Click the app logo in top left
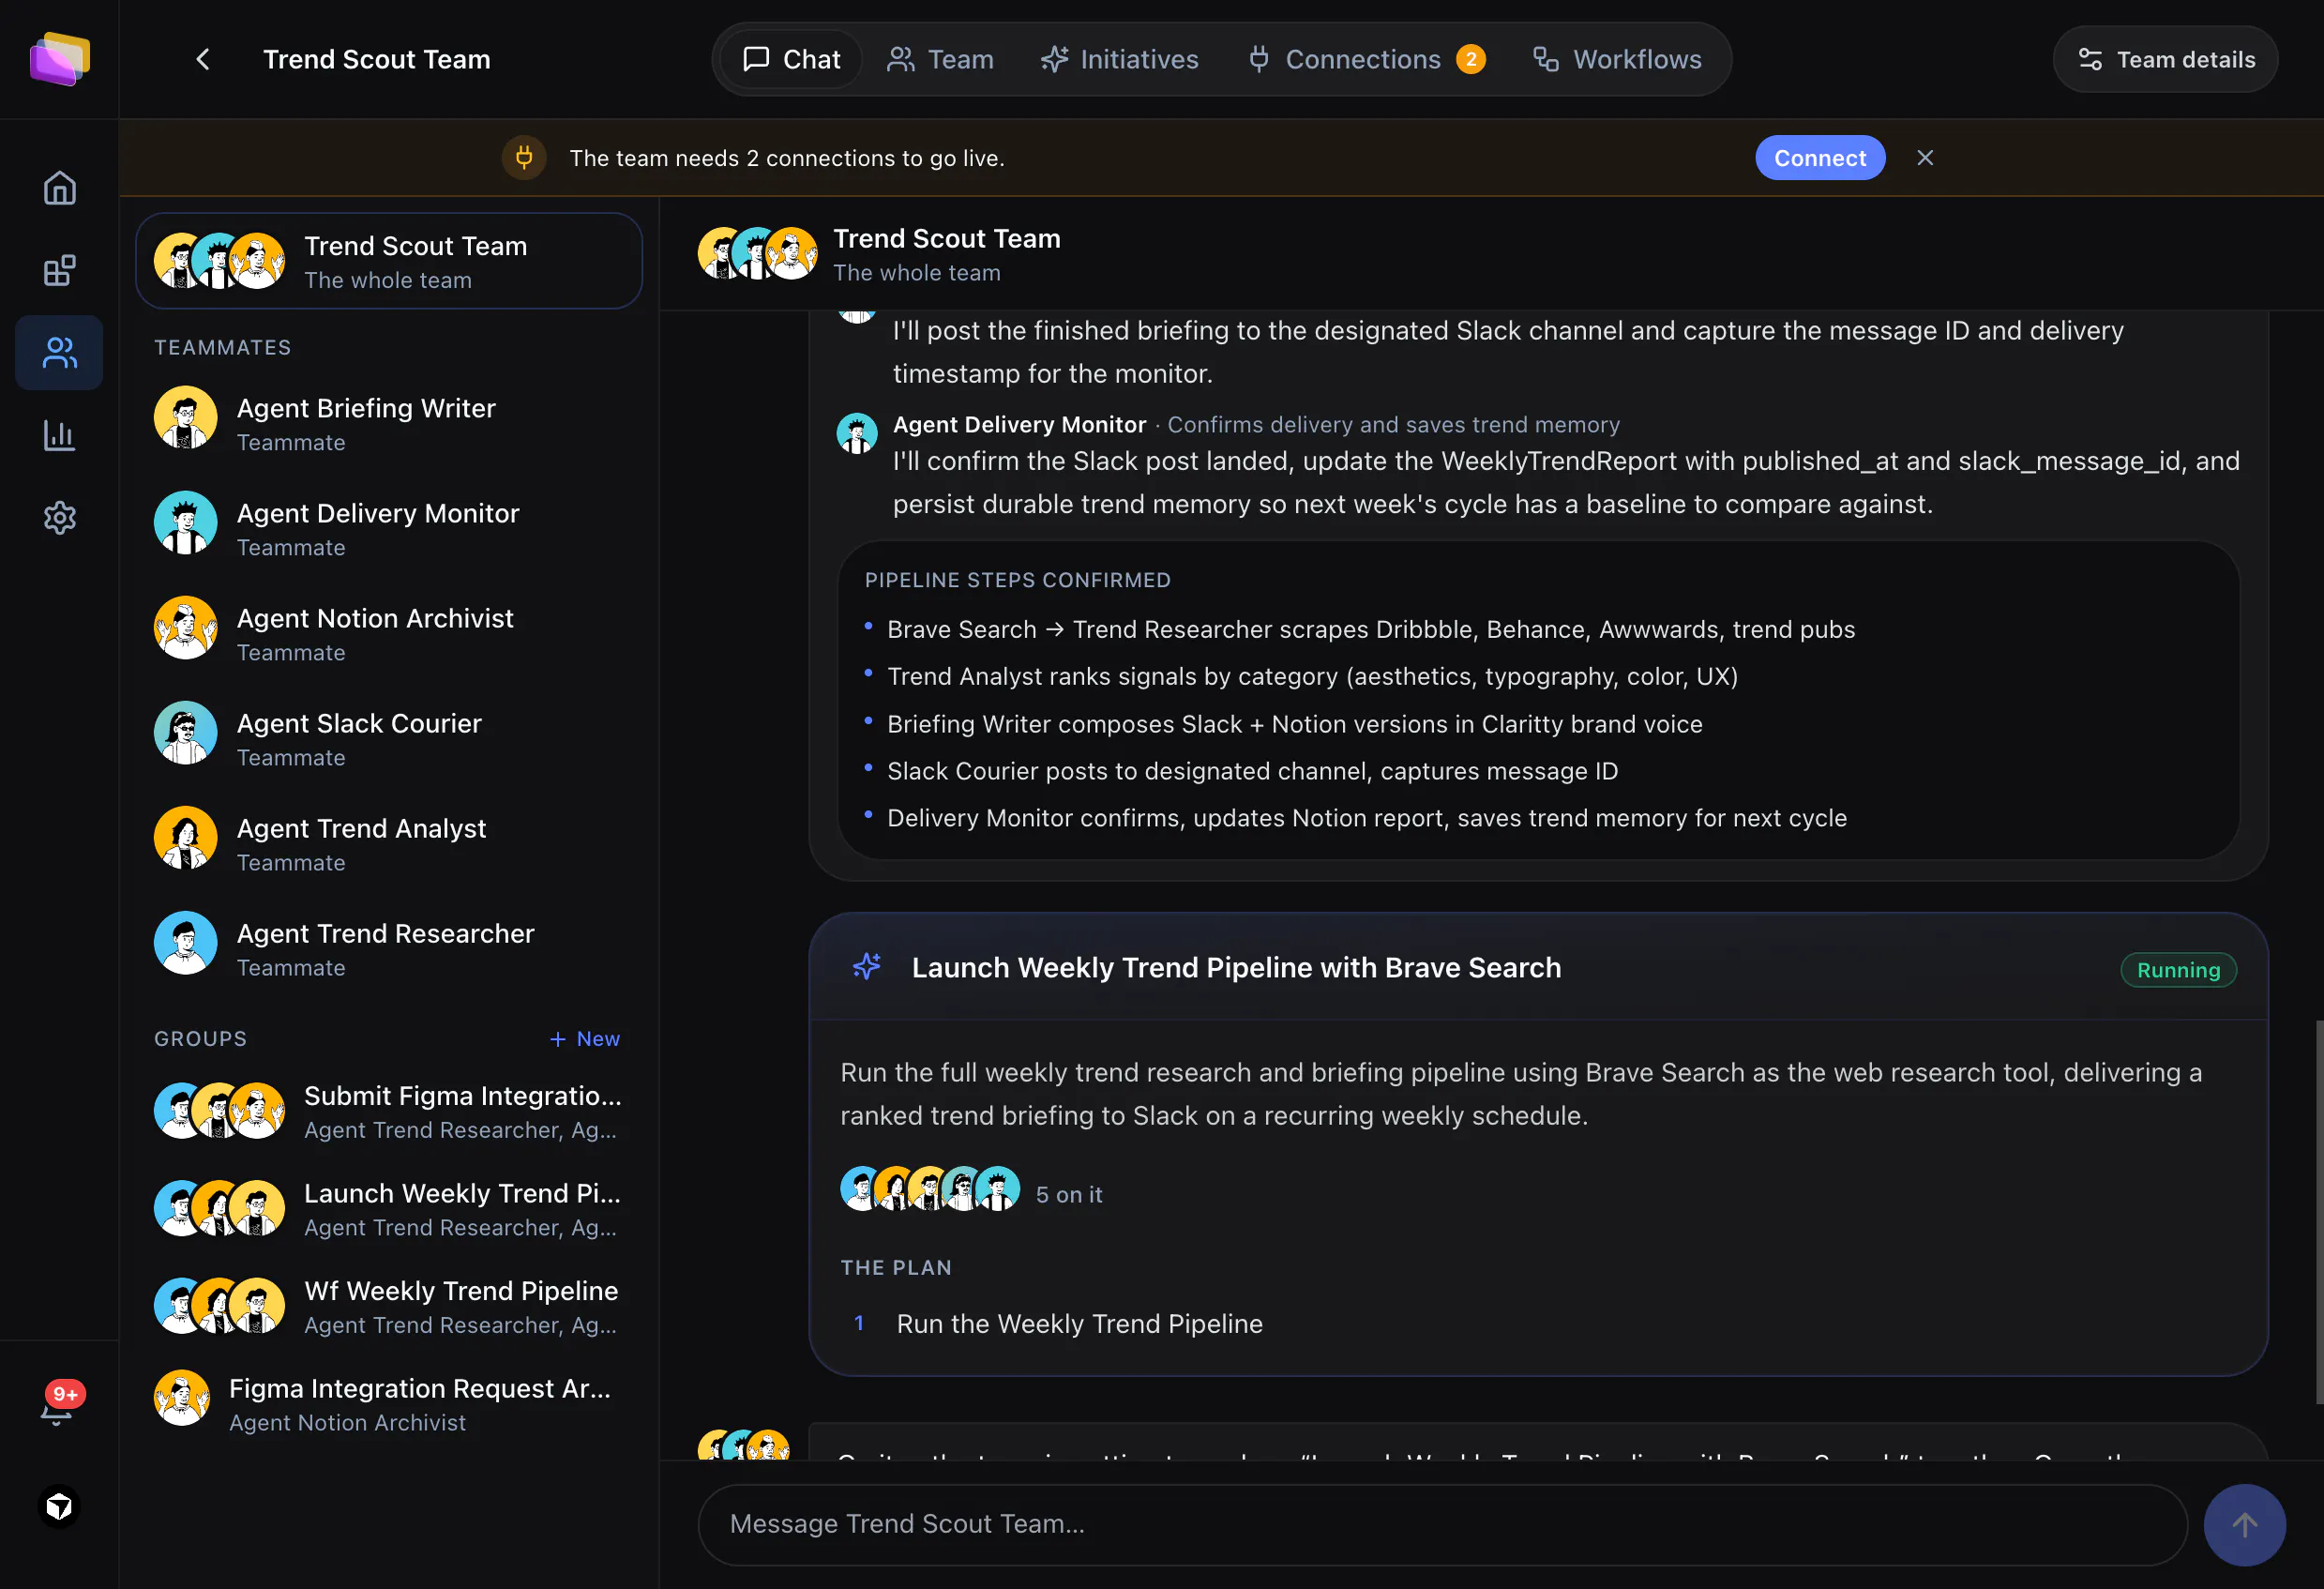This screenshot has width=2324, height=1589. 59,59
